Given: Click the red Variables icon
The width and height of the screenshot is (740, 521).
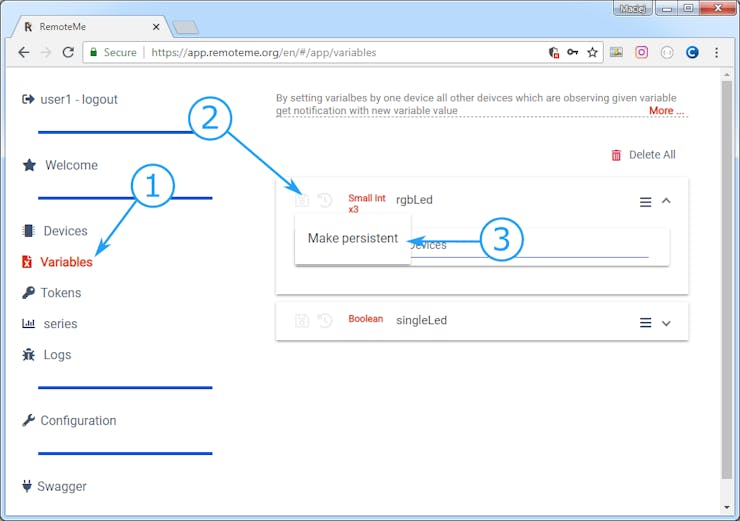Looking at the screenshot, I should pos(27,261).
